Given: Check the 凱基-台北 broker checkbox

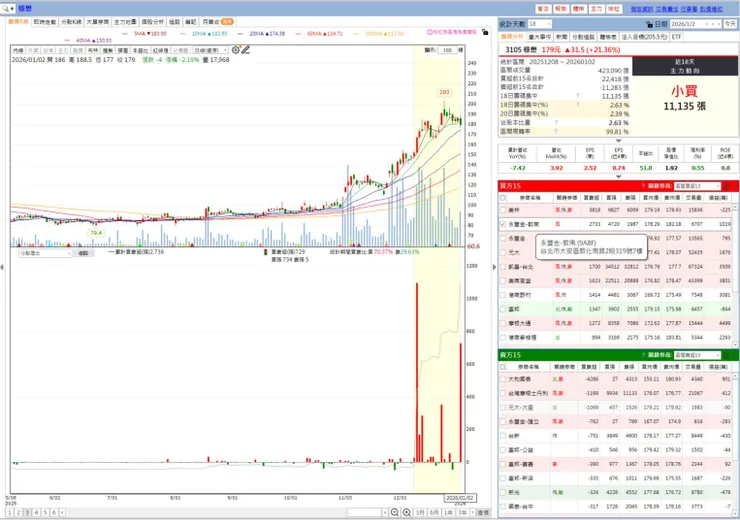Looking at the screenshot, I should pyautogui.click(x=503, y=267).
